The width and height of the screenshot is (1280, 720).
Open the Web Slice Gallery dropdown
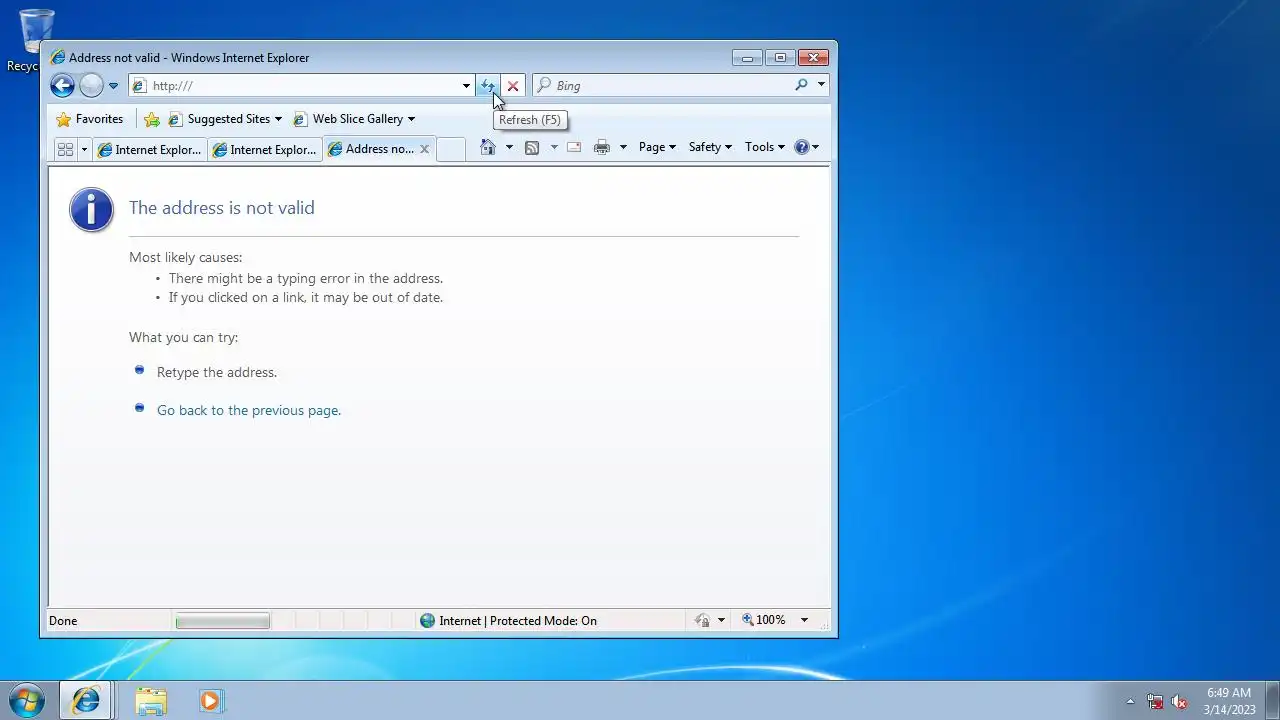click(354, 119)
